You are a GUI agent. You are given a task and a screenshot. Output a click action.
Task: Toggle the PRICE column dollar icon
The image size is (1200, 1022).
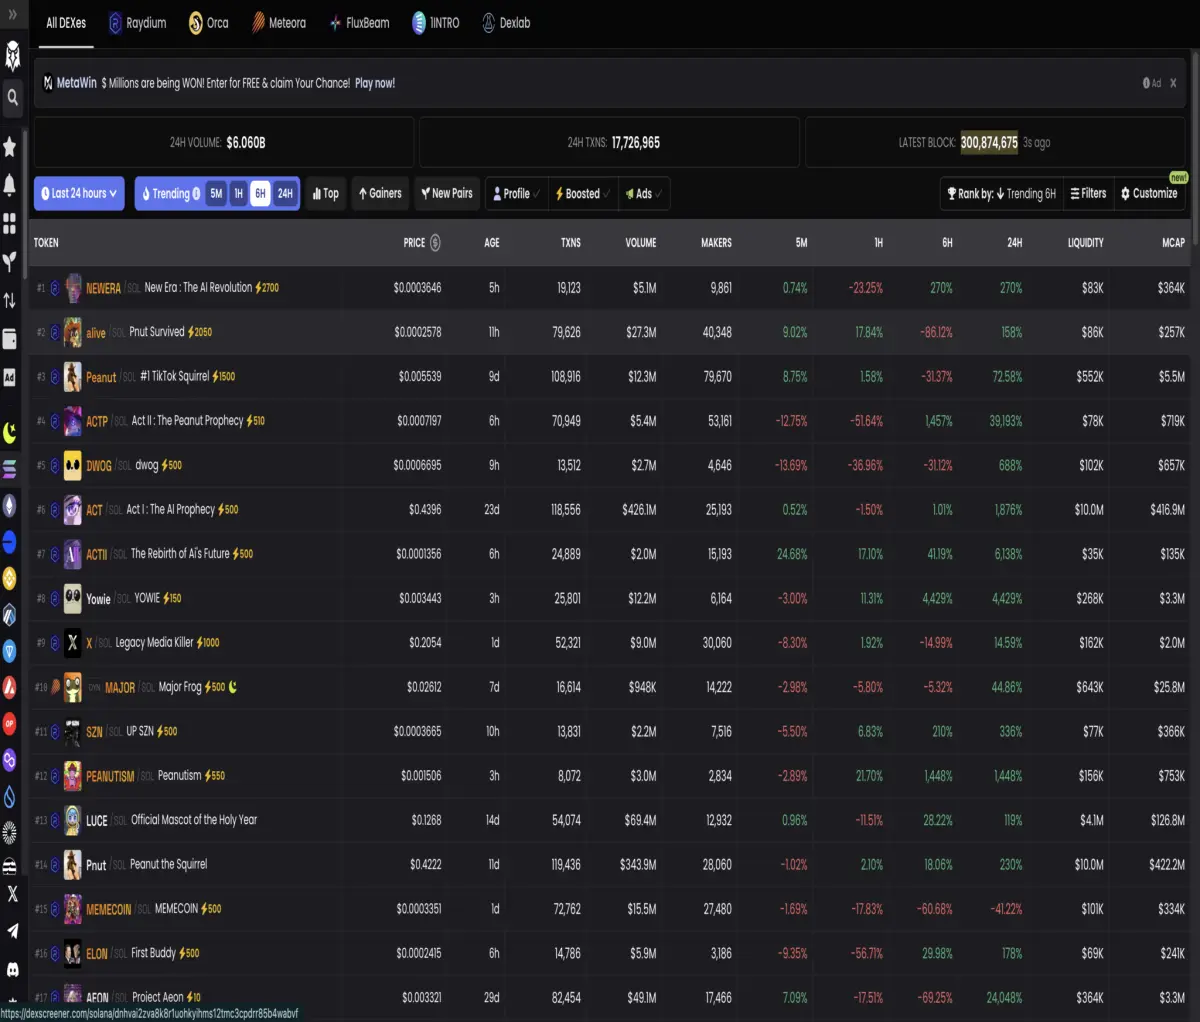pyautogui.click(x=435, y=243)
